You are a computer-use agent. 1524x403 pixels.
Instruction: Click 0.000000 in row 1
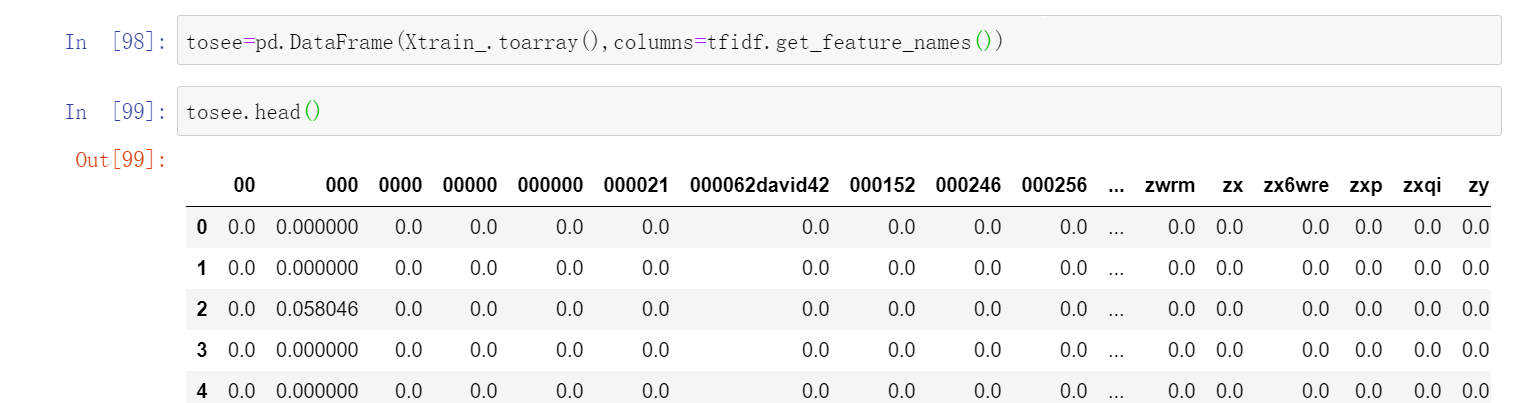(317, 269)
